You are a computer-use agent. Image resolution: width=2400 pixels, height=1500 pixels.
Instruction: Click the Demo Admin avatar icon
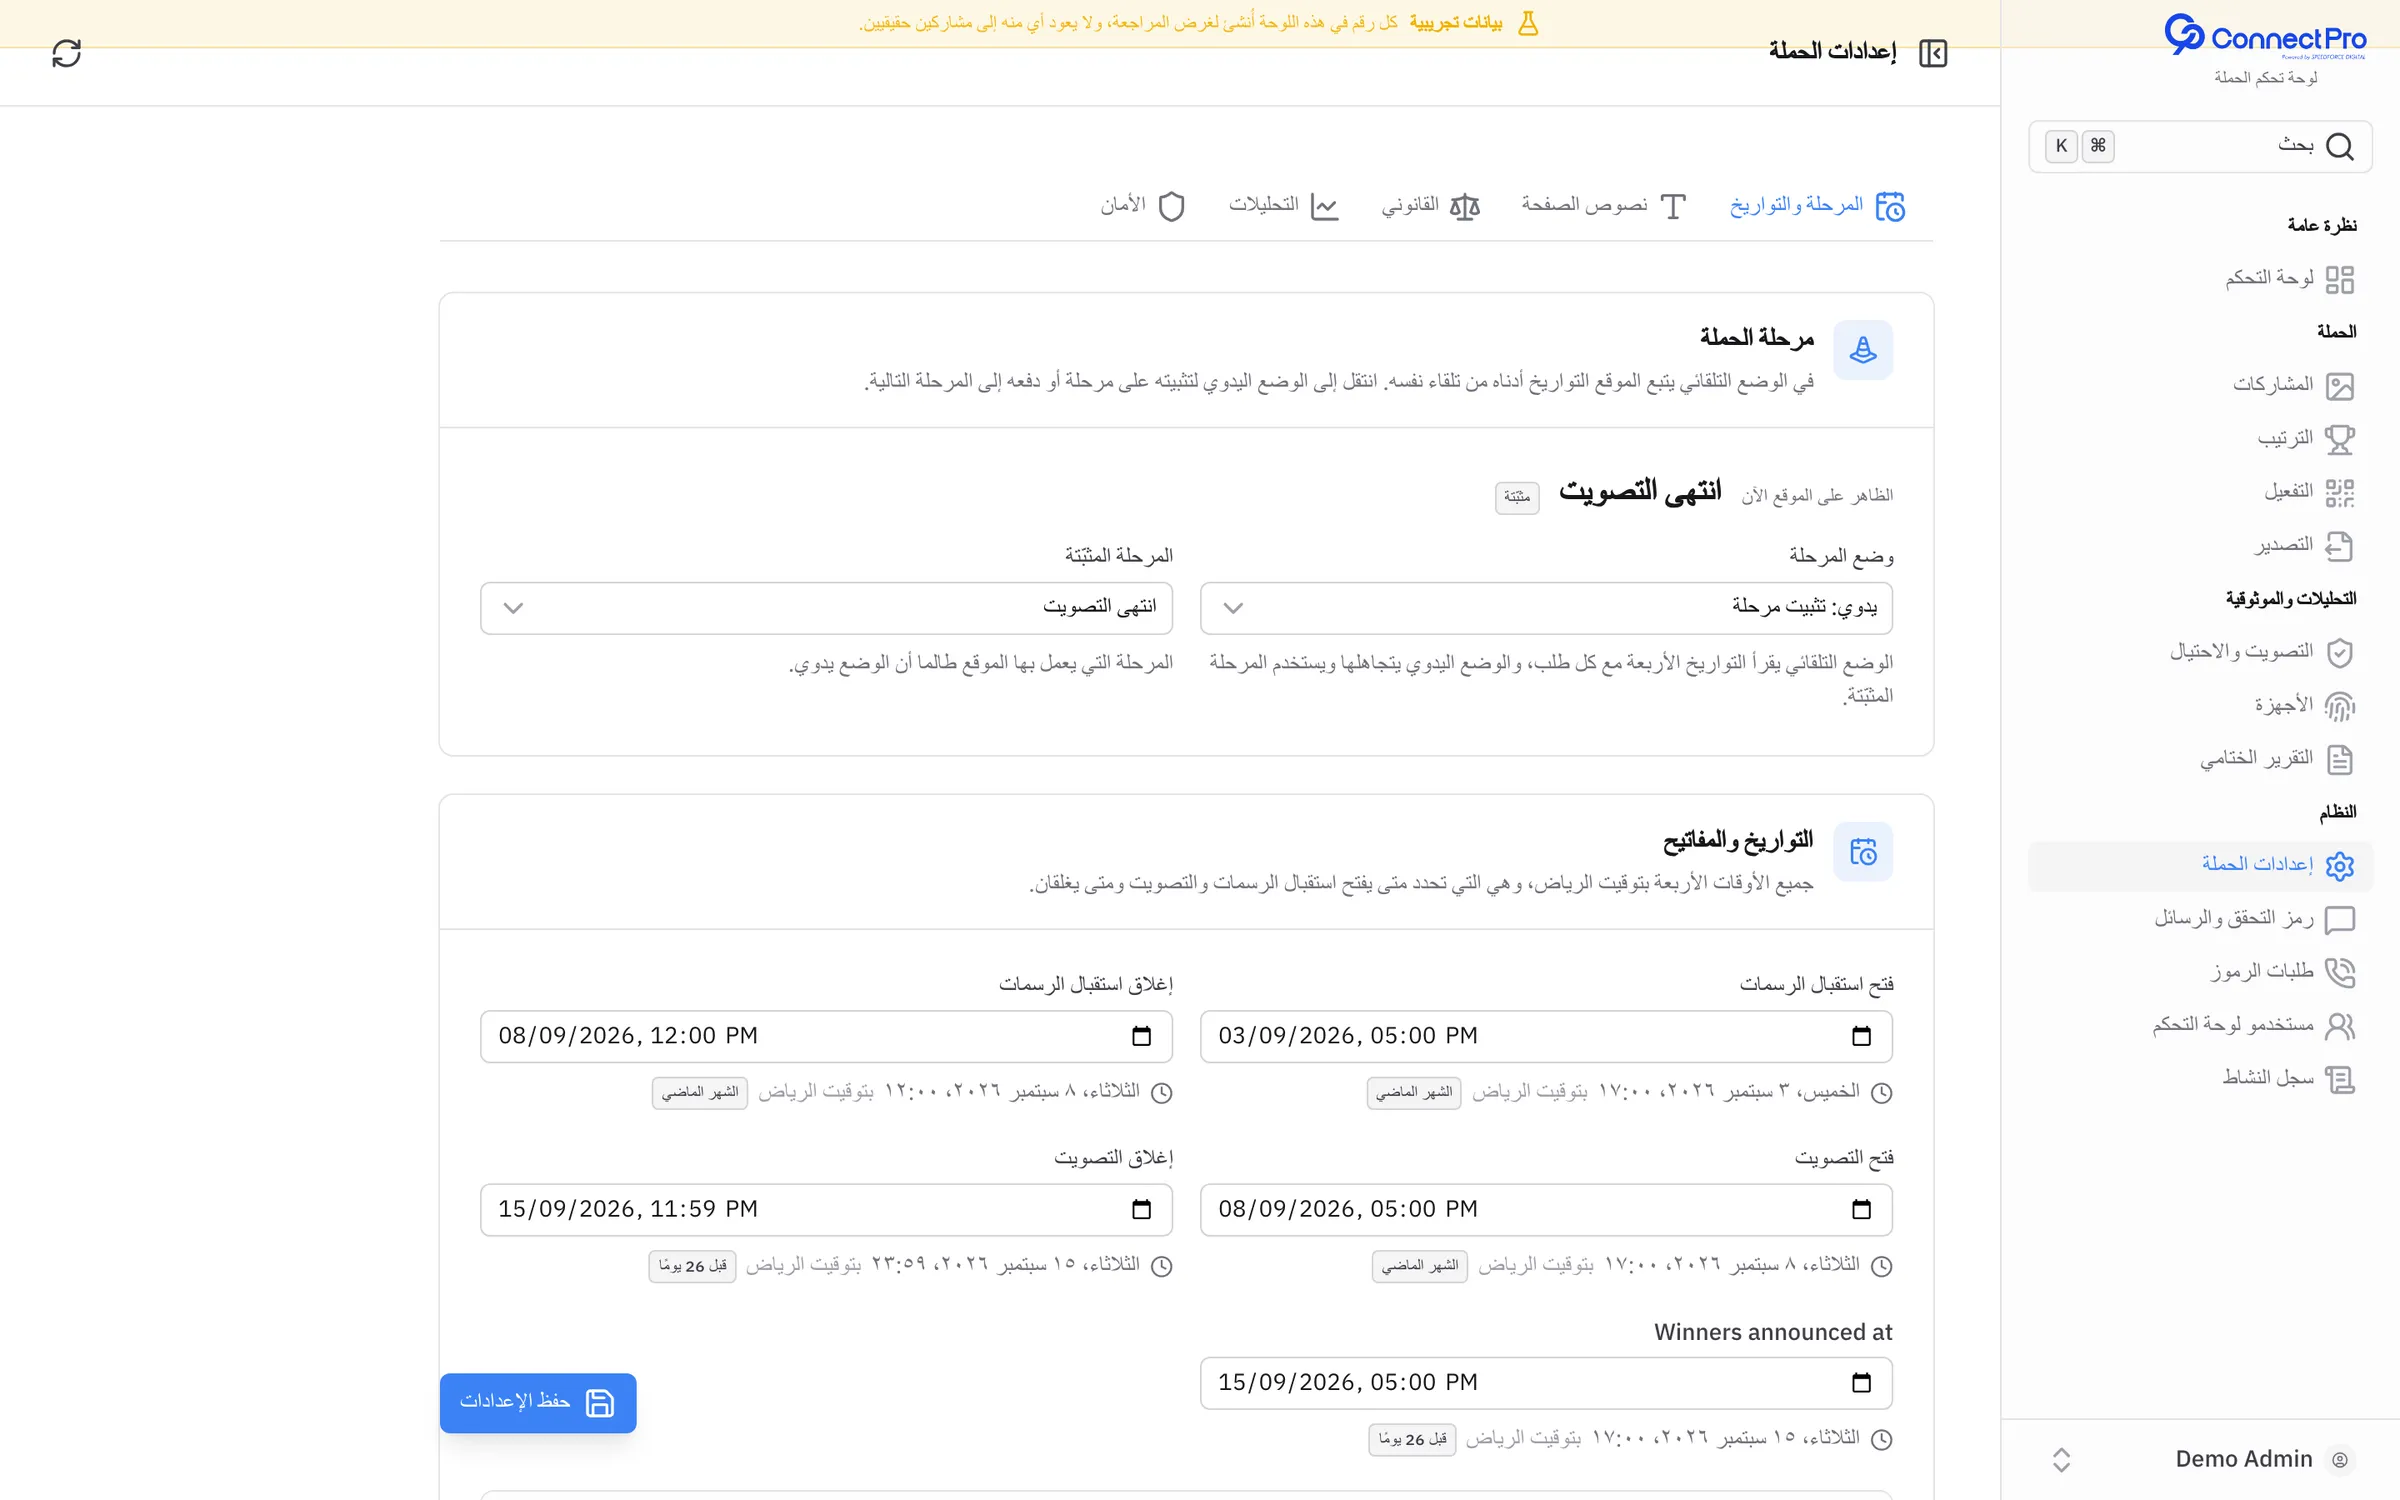[x=2340, y=1460]
